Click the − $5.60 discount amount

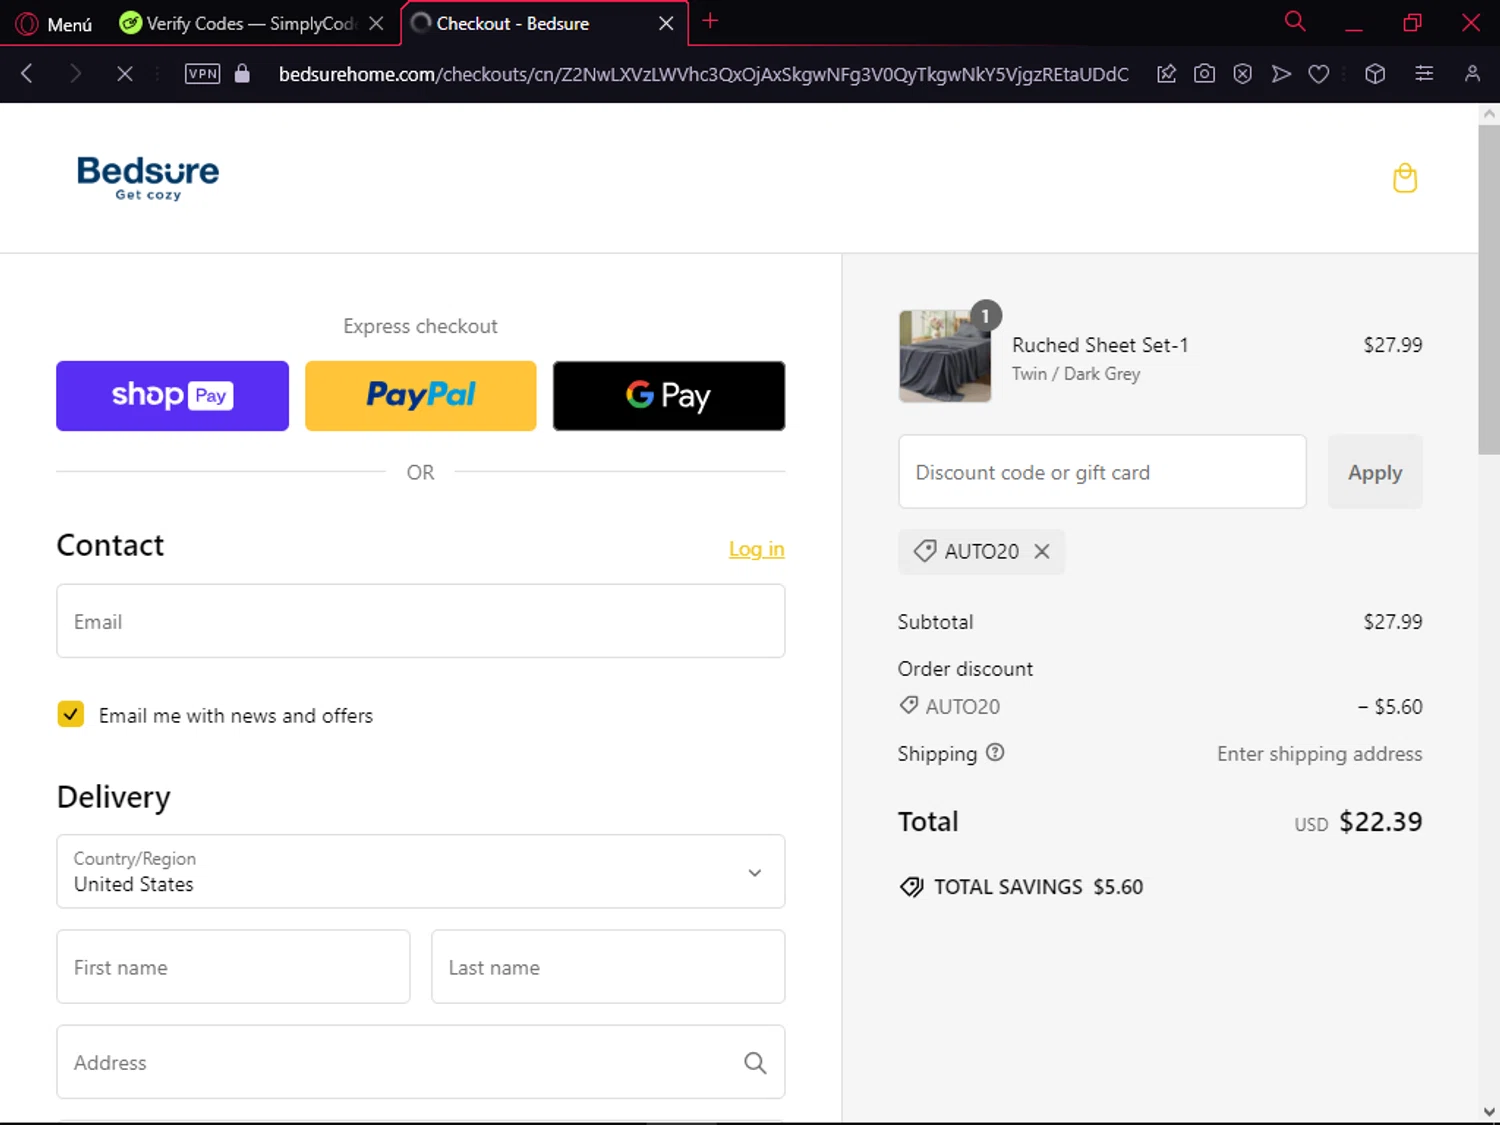1390,707
